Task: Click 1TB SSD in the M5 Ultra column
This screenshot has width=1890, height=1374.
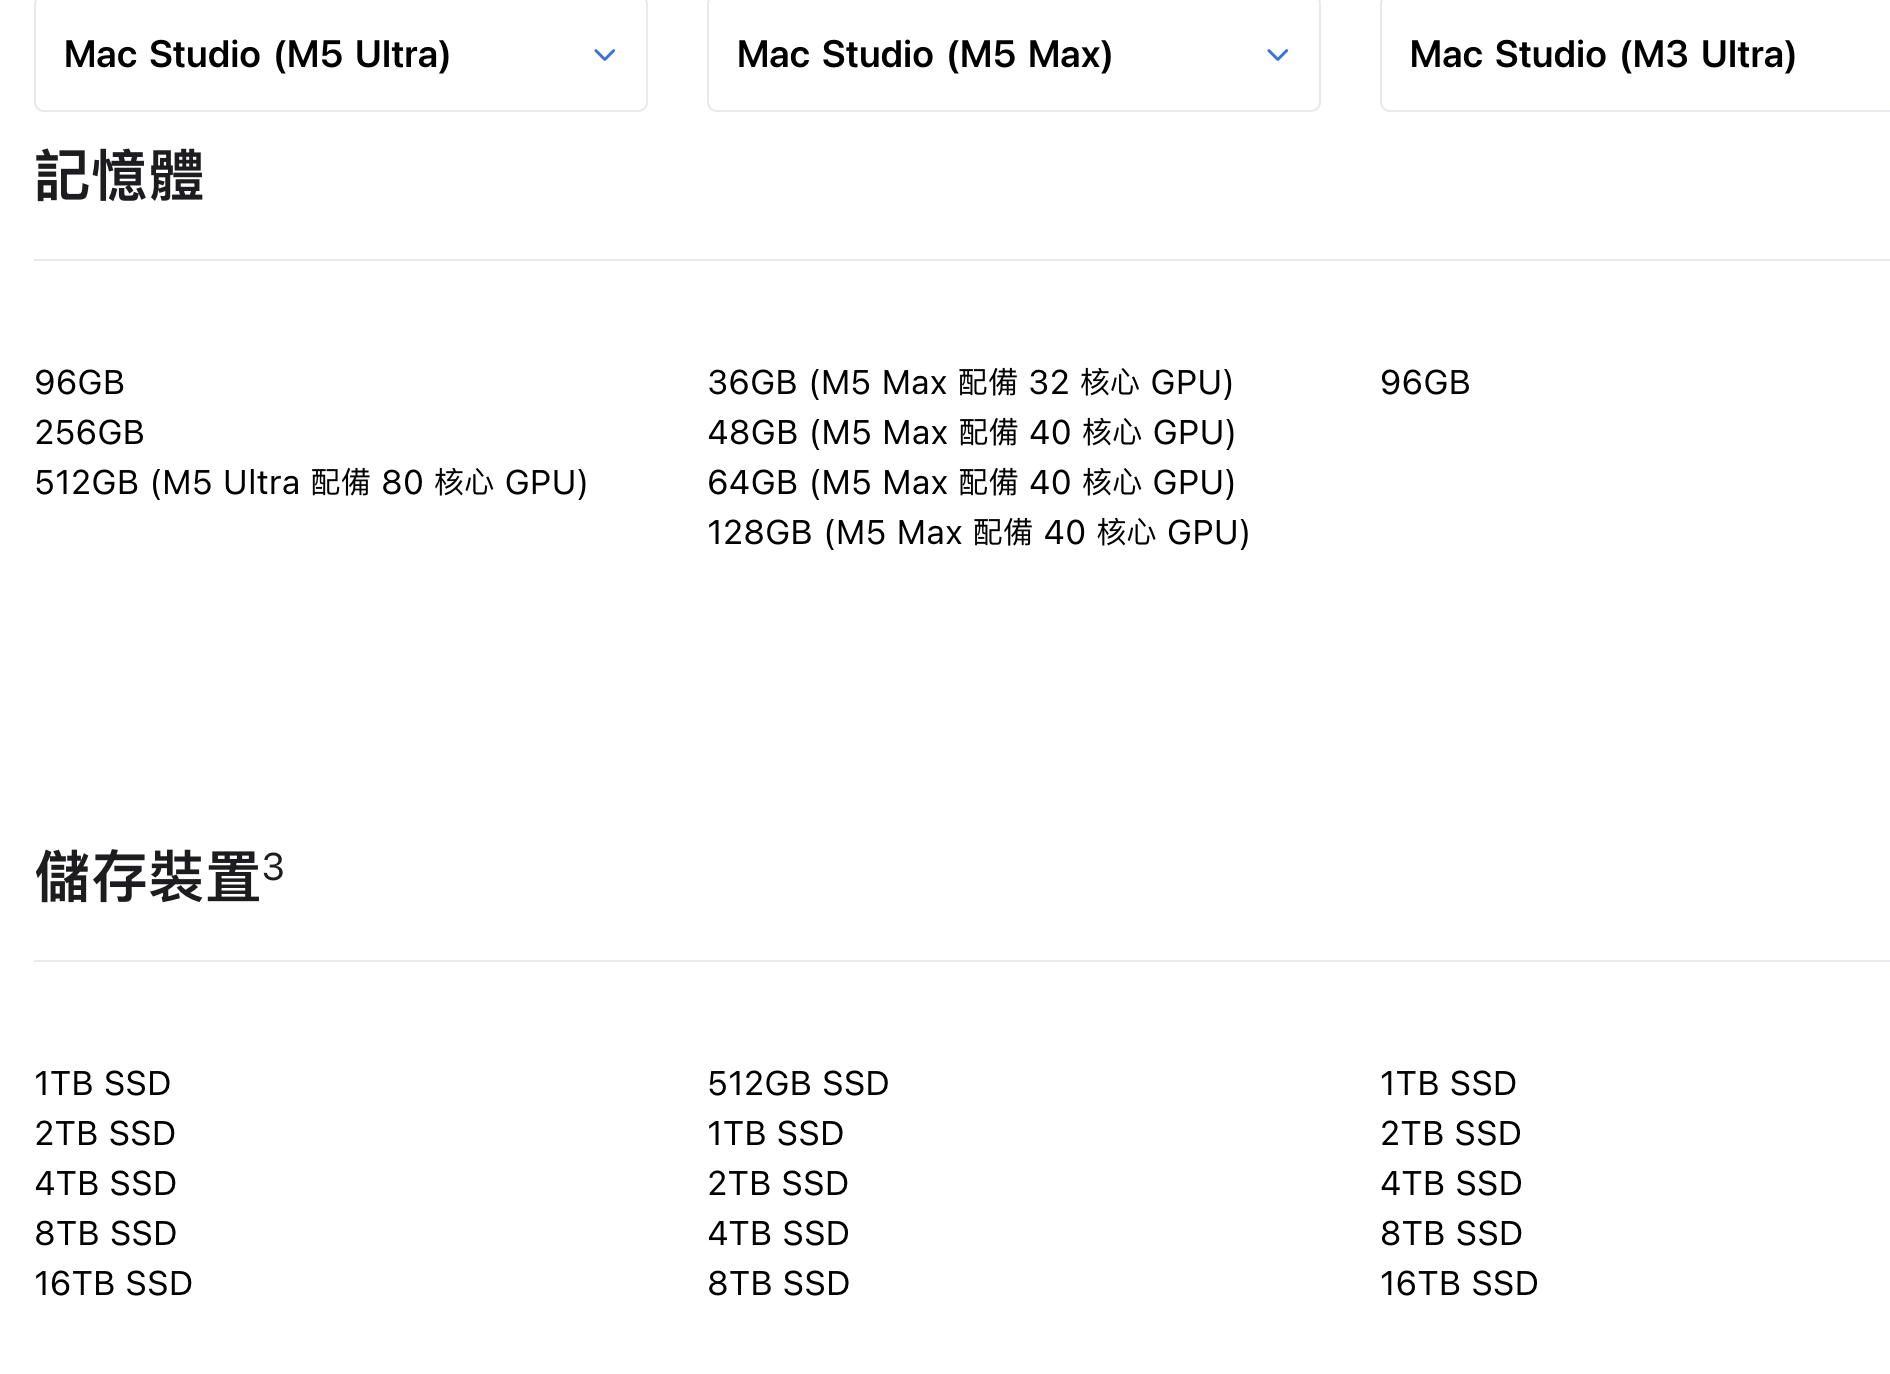Action: pos(103,1083)
